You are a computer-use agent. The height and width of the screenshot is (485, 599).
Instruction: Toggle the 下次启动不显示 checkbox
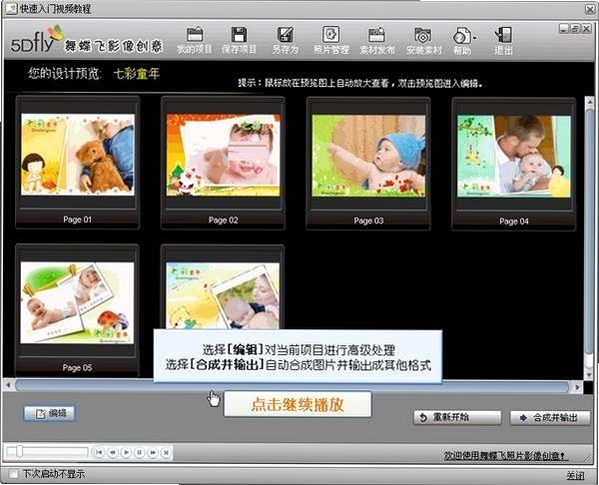point(13,474)
